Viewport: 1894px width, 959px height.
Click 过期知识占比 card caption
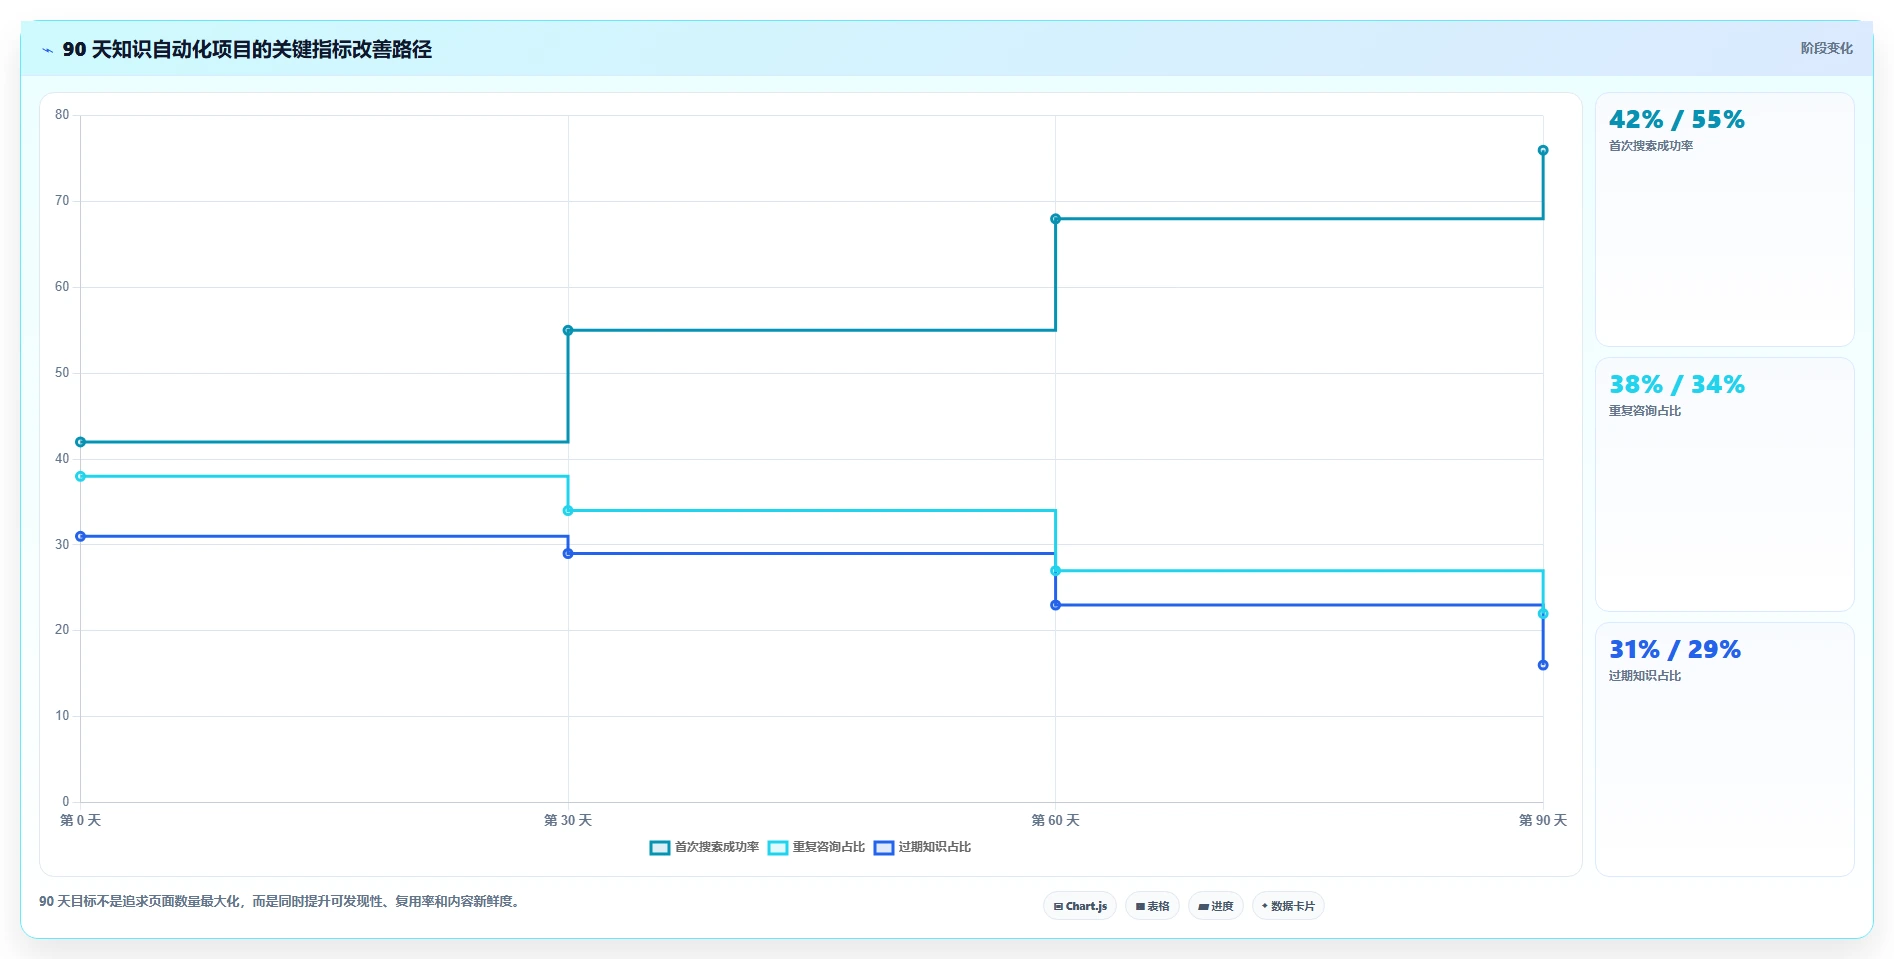tap(1645, 676)
